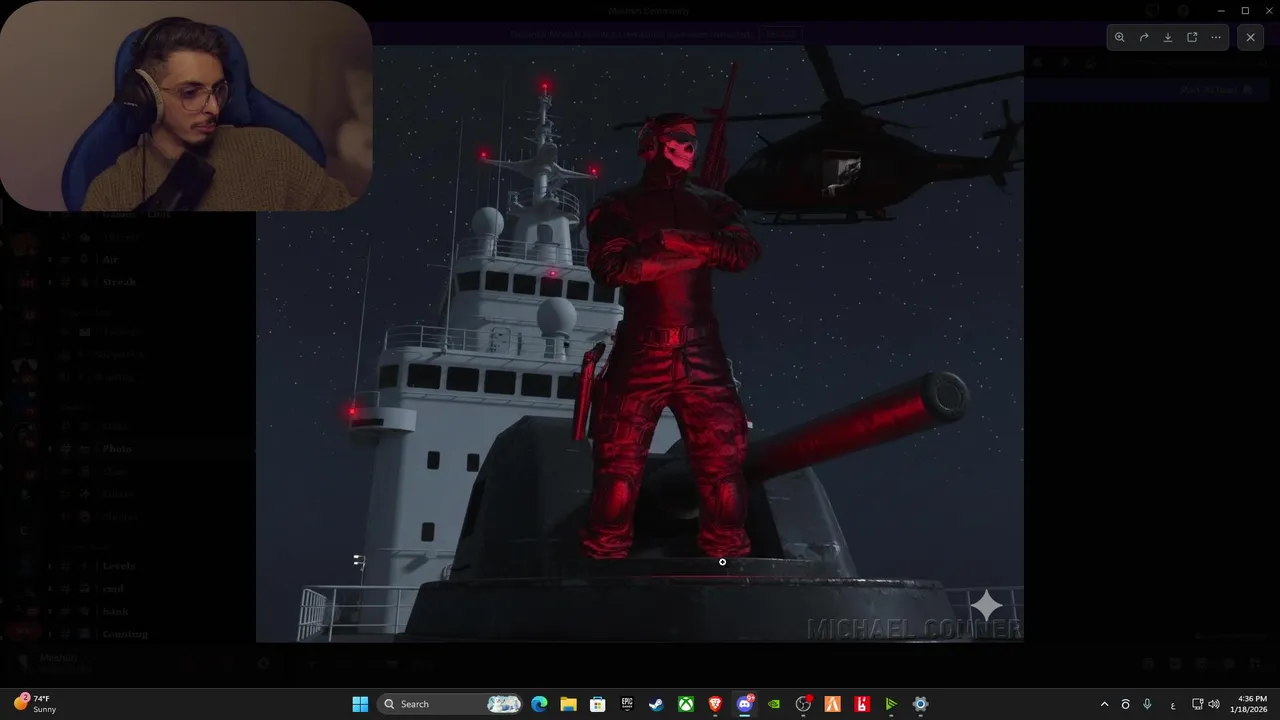Select the dimmed Streak channel in Discord

pos(119,282)
